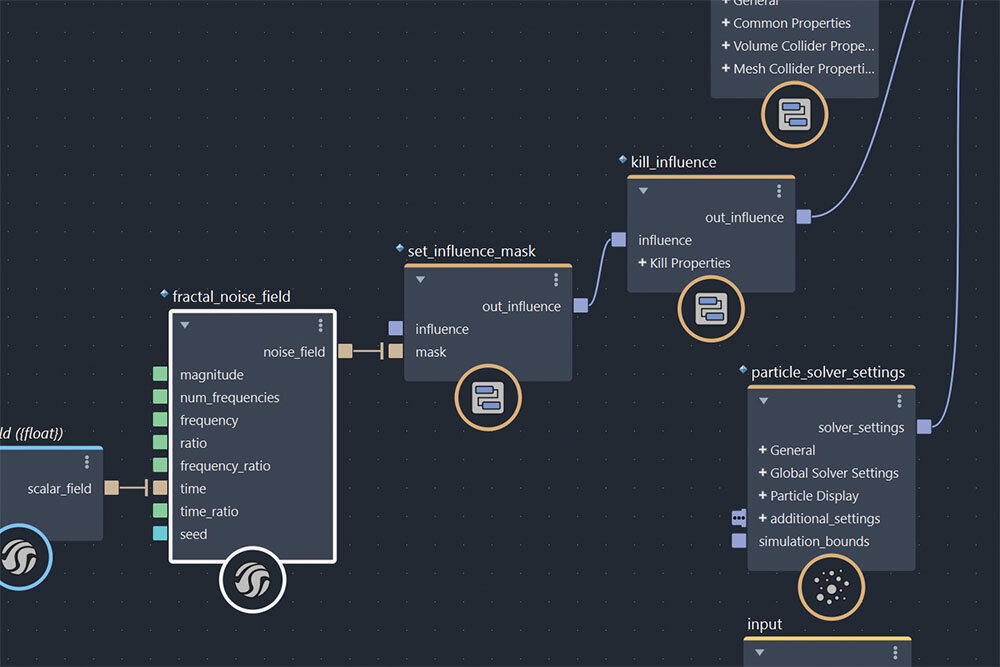Click the diamond icon beside particle_solver_settings title
This screenshot has height=667, width=1000.
click(x=743, y=369)
